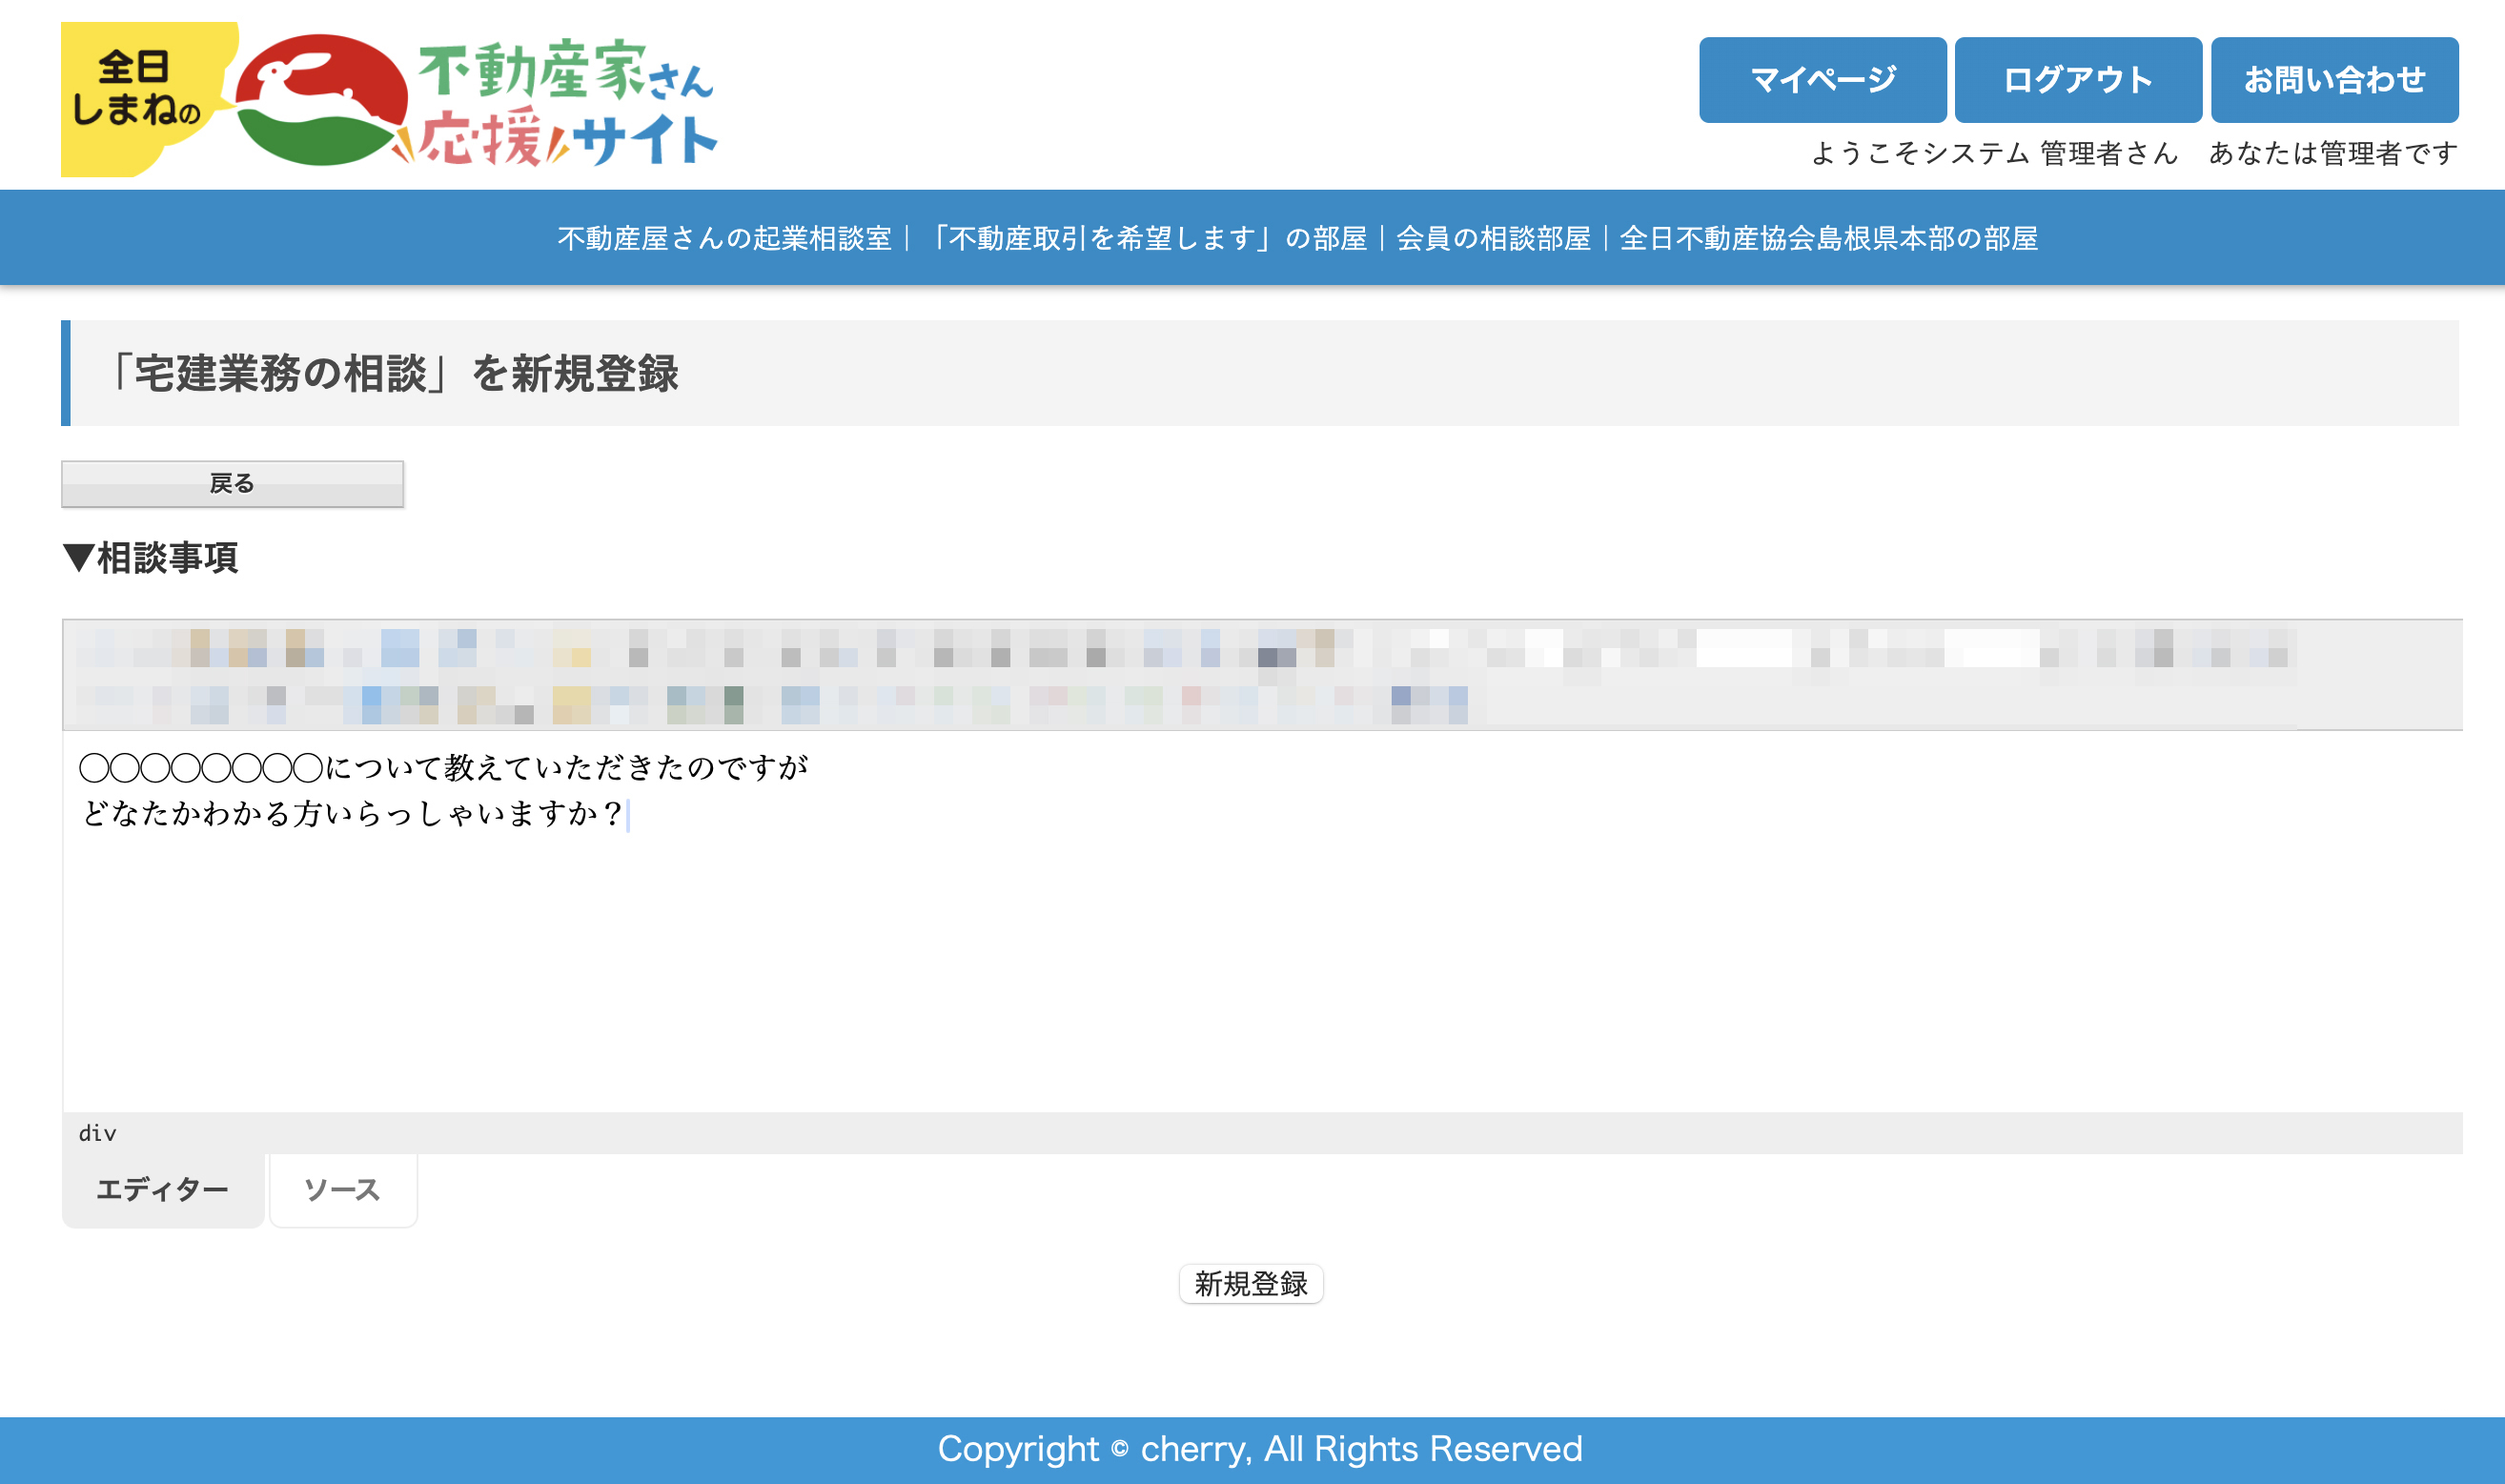Submit with the 新規登録 button
This screenshot has height=1484, width=2505.
[1251, 1284]
